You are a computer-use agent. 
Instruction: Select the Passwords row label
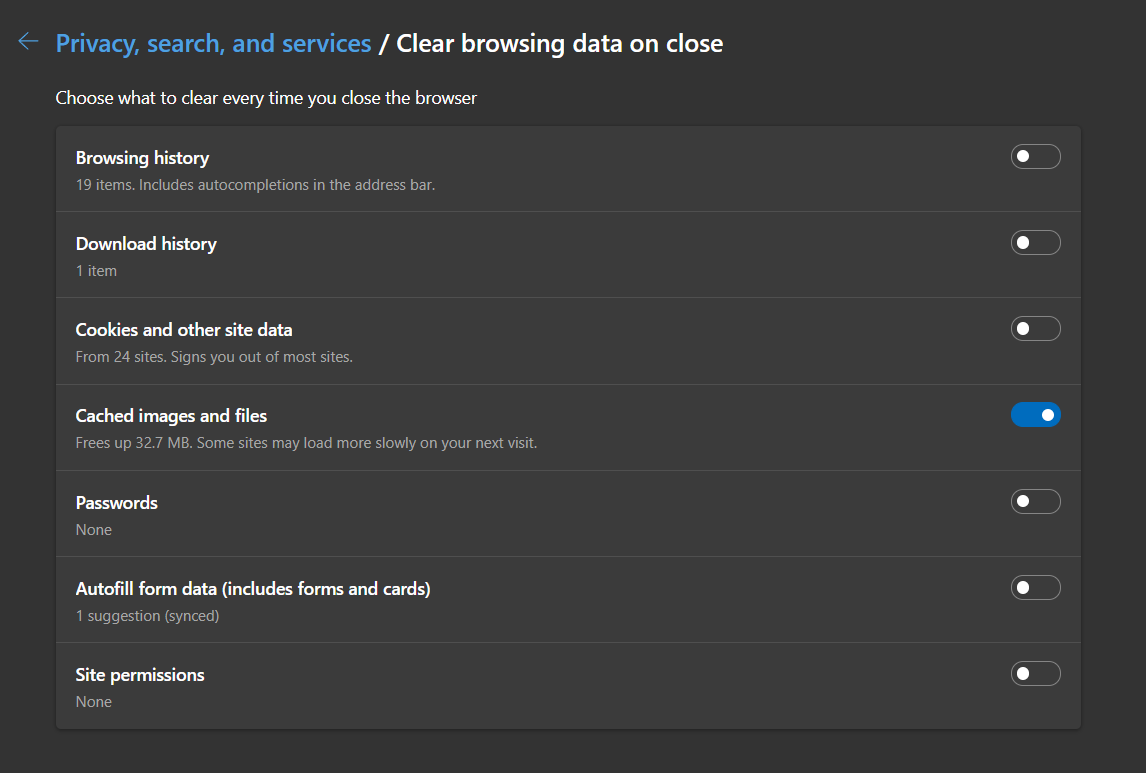click(x=117, y=503)
